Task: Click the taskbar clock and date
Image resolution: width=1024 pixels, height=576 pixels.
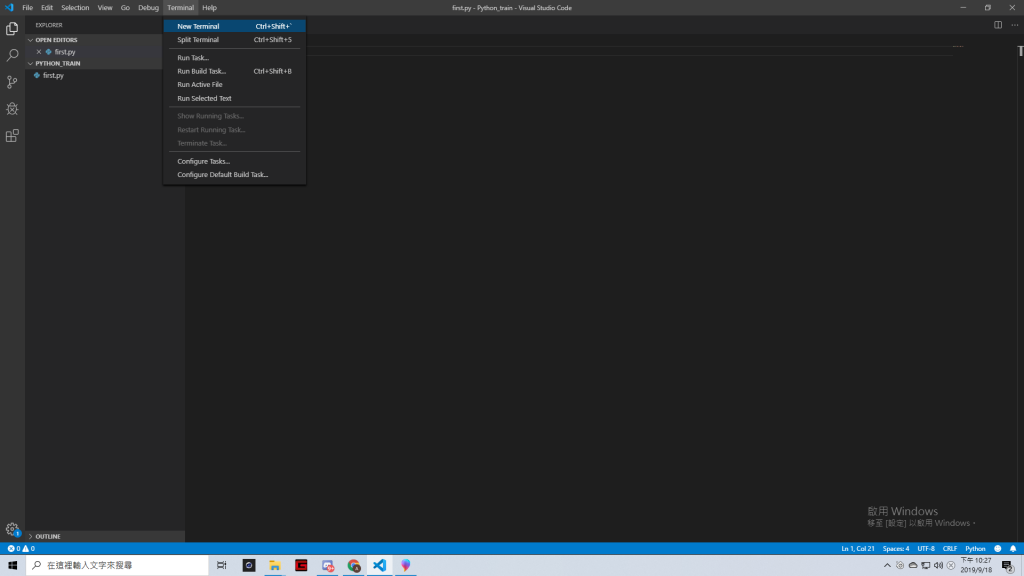Action: pyautogui.click(x=976, y=566)
